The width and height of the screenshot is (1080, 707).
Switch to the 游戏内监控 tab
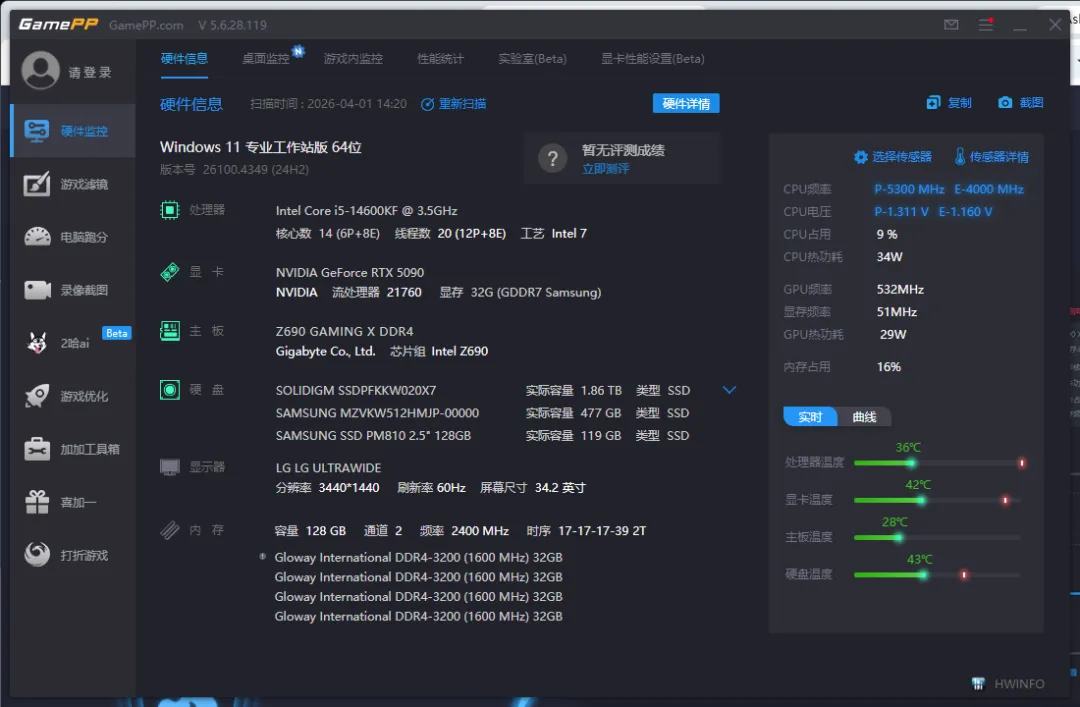tap(353, 59)
